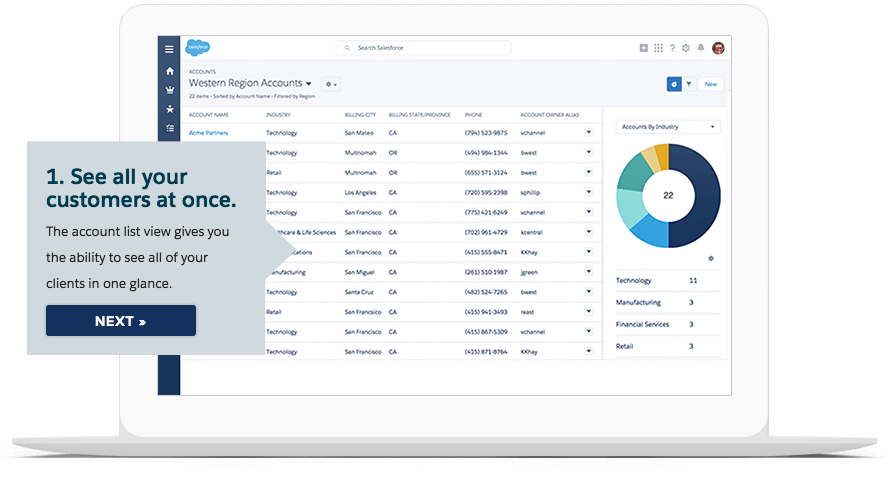Go to Home in the sidebar

[169, 71]
